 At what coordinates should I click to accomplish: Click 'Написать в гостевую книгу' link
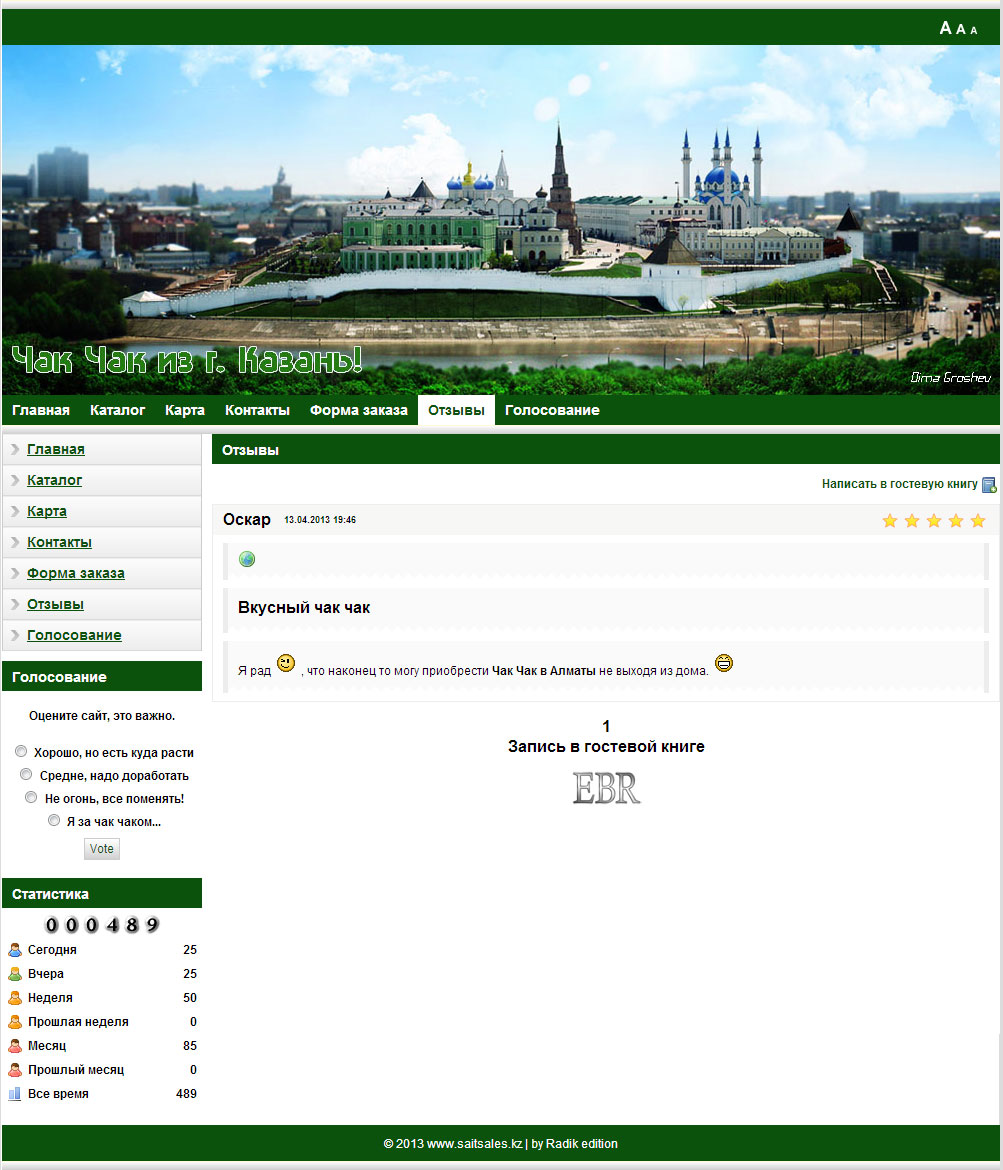(x=899, y=484)
